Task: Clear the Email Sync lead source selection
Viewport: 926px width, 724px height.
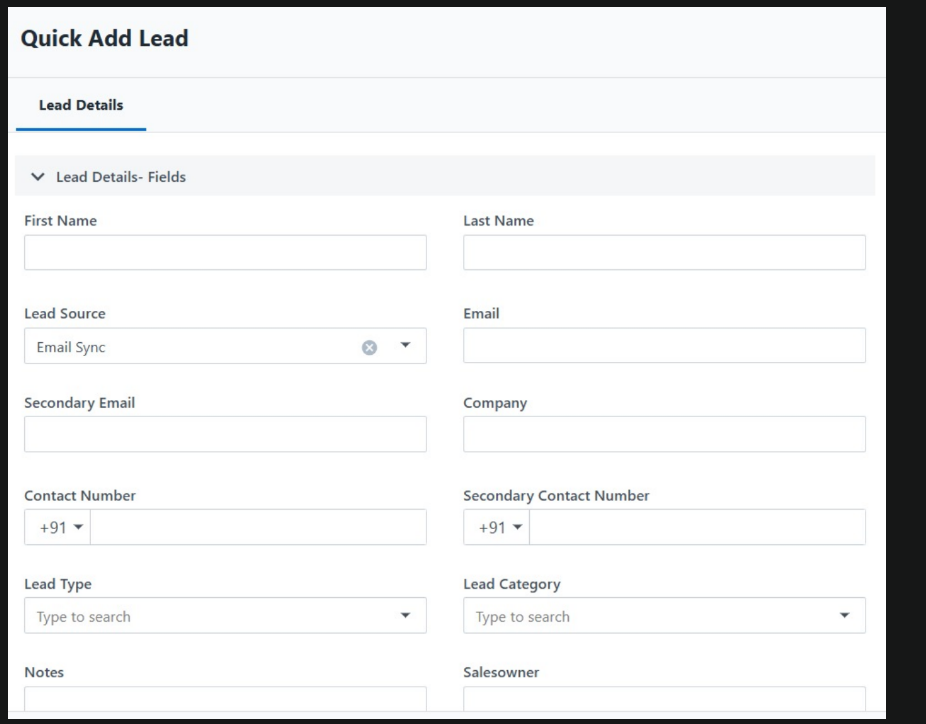Action: 369,347
